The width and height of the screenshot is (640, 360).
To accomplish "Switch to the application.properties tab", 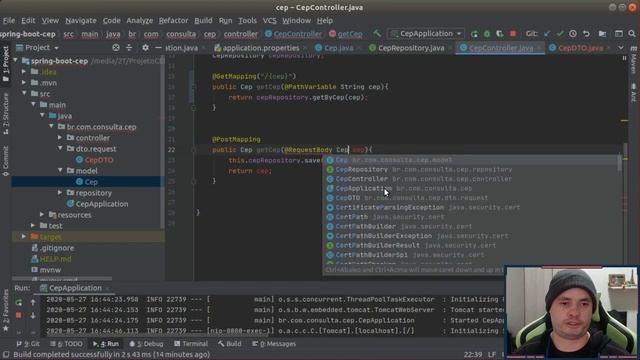I will click(x=260, y=48).
